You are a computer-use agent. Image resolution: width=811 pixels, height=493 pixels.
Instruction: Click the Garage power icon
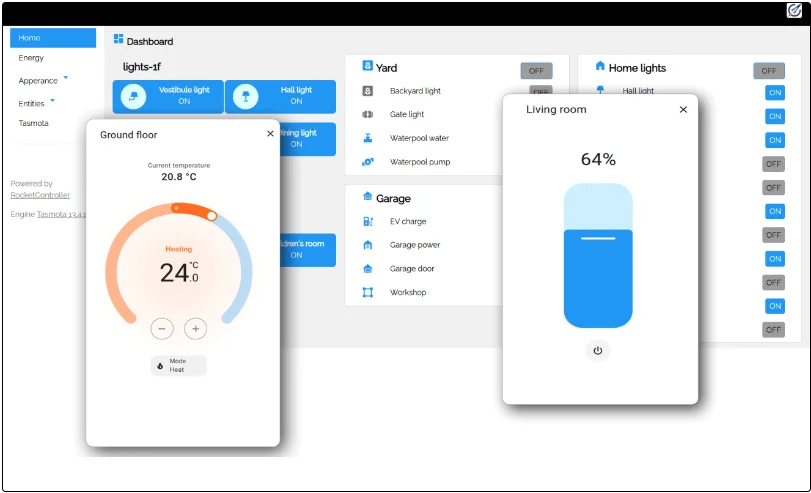pos(367,245)
